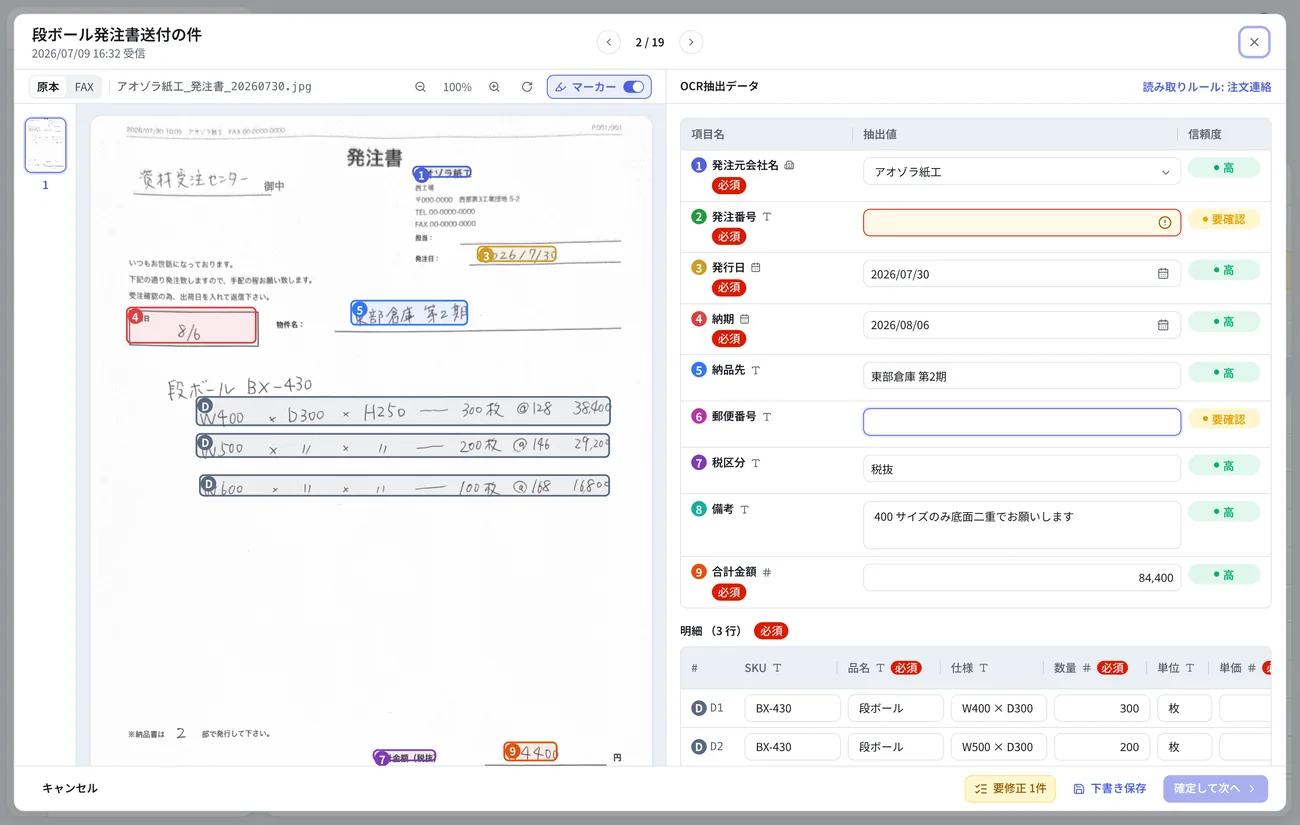1300x825 pixels.
Task: Click marker 7 on 金額（税抜）label
Action: [382, 759]
